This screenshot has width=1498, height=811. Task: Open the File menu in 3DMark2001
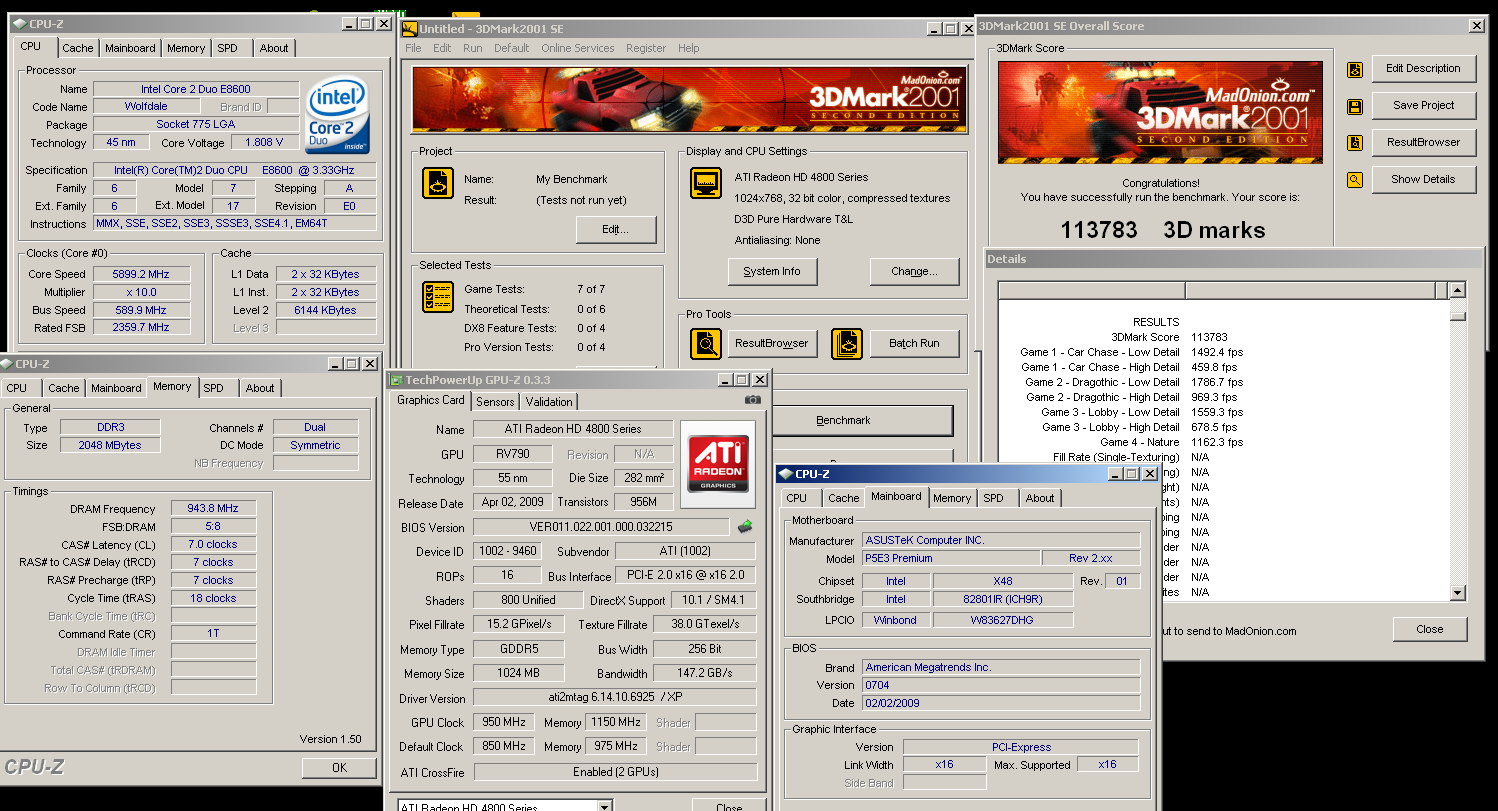413,48
